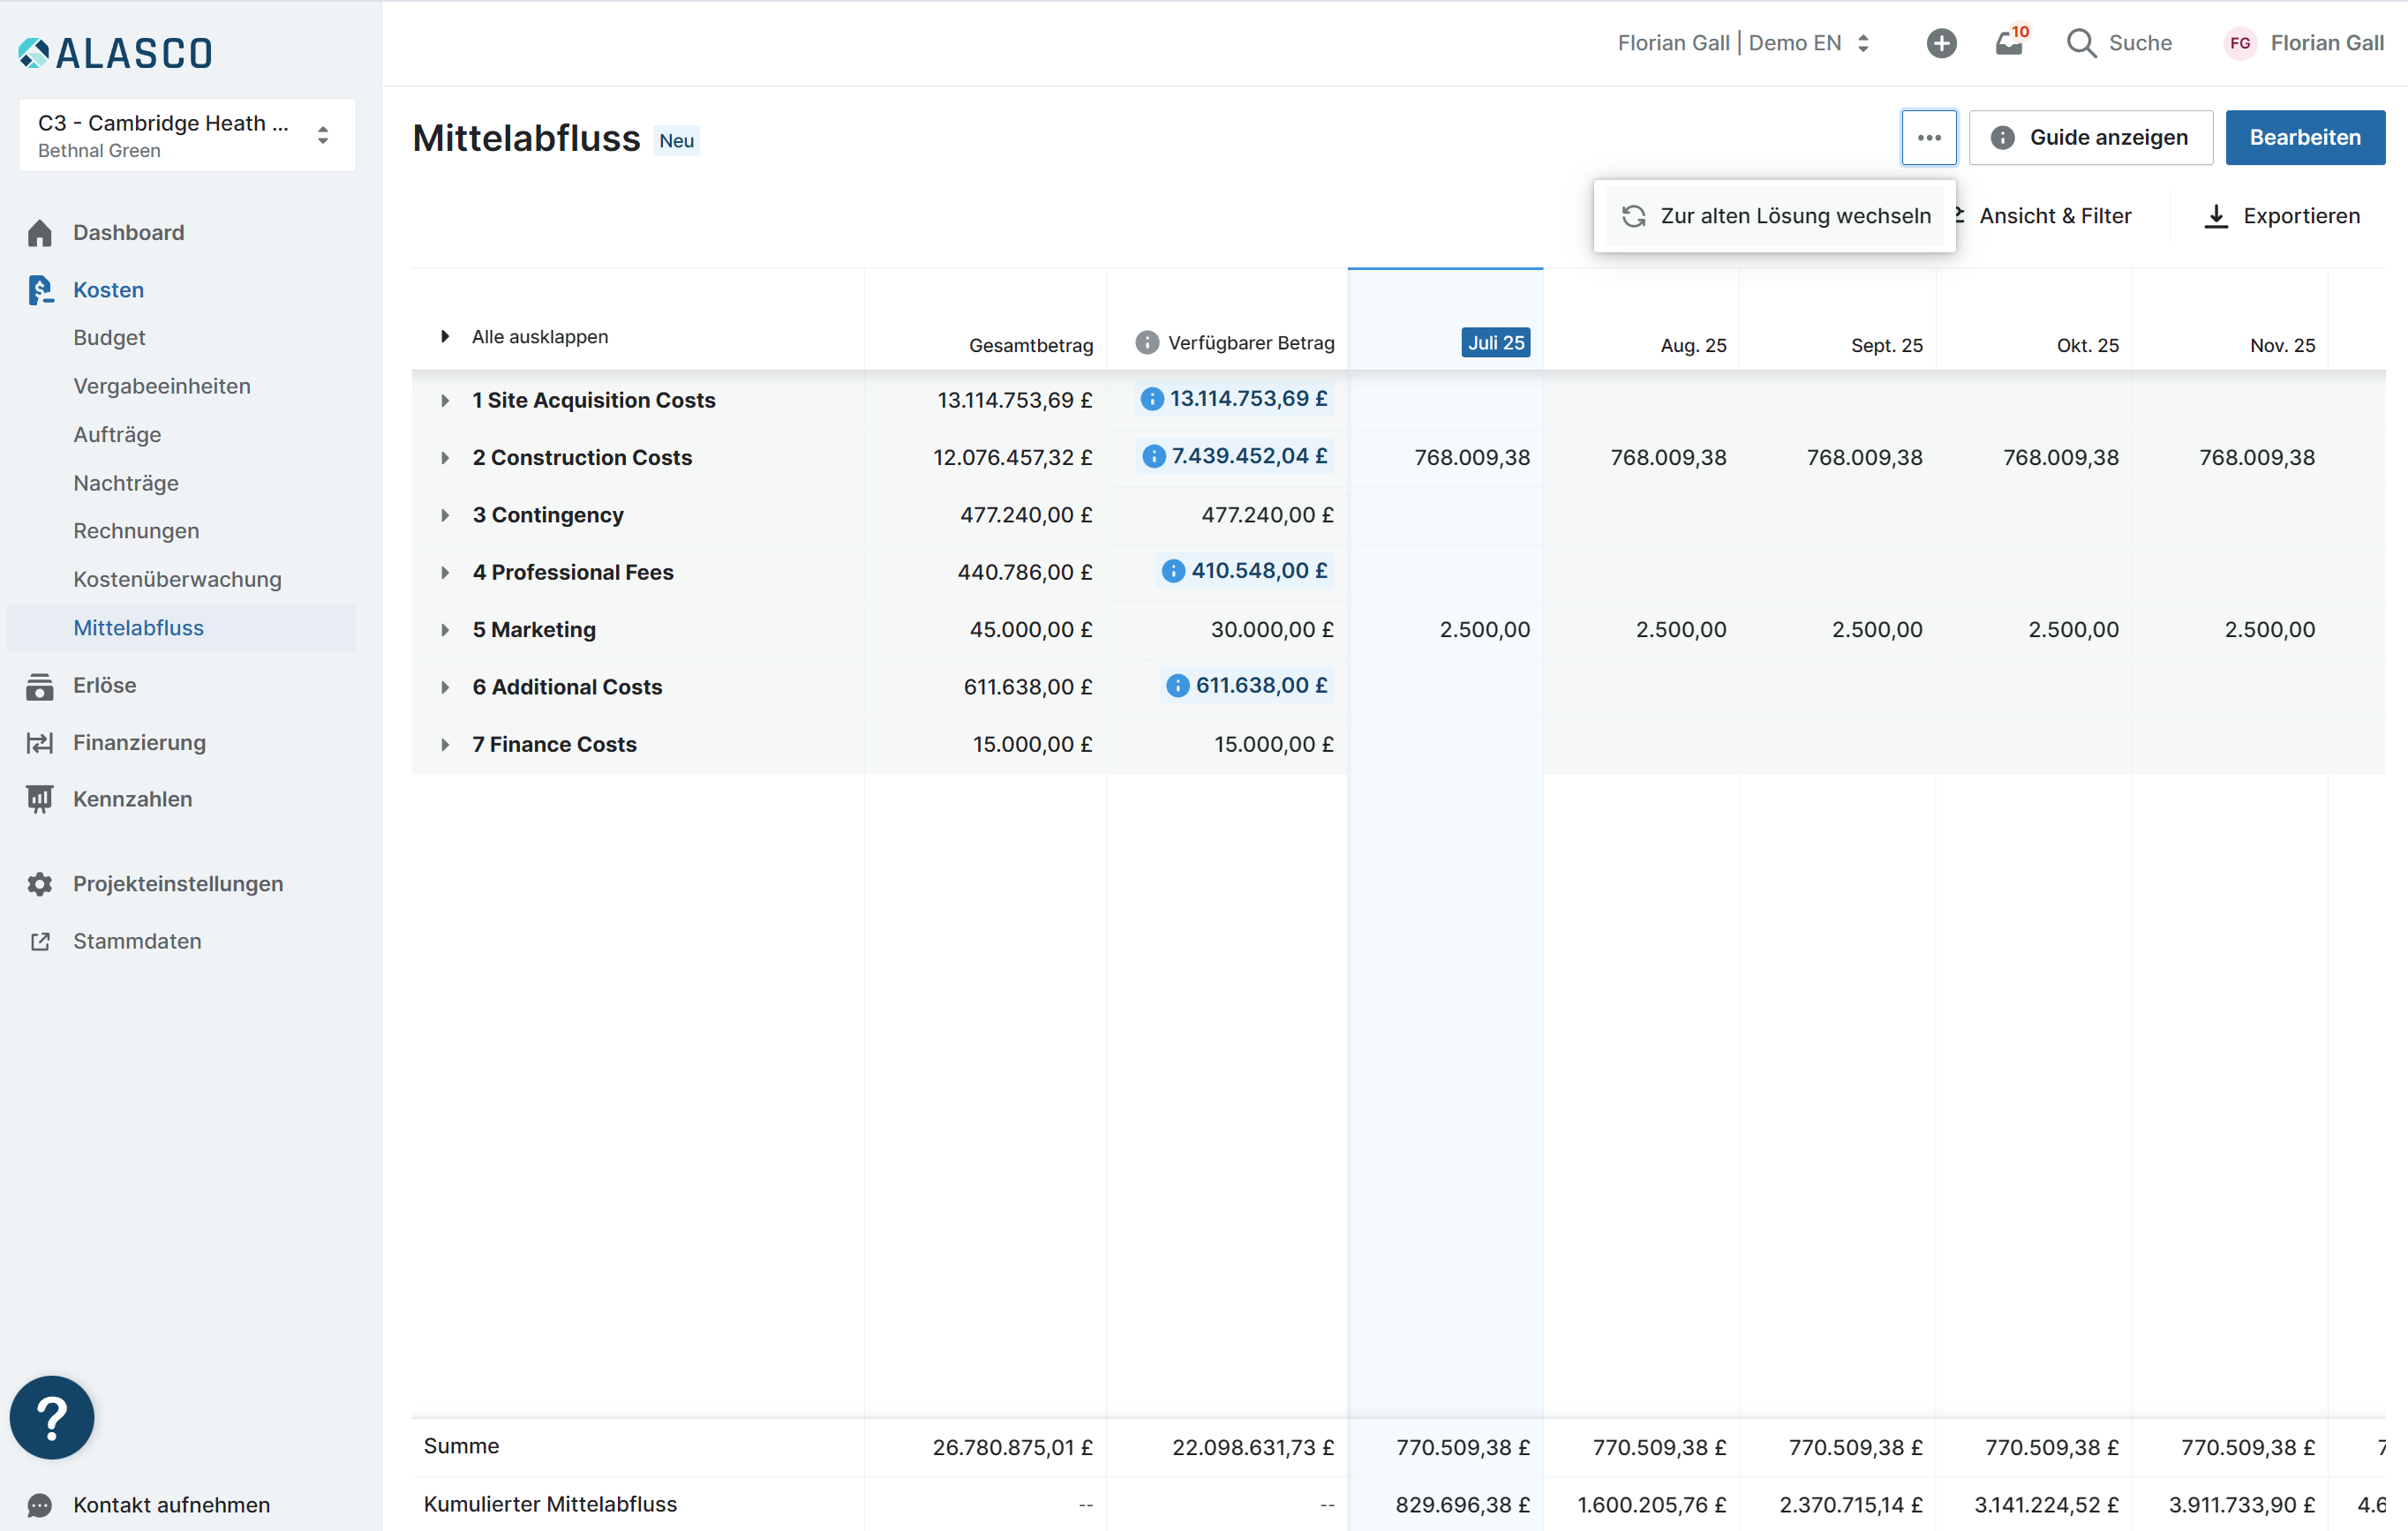
Task: Open Projekteinstellungen gear icon
Action: [x=40, y=884]
